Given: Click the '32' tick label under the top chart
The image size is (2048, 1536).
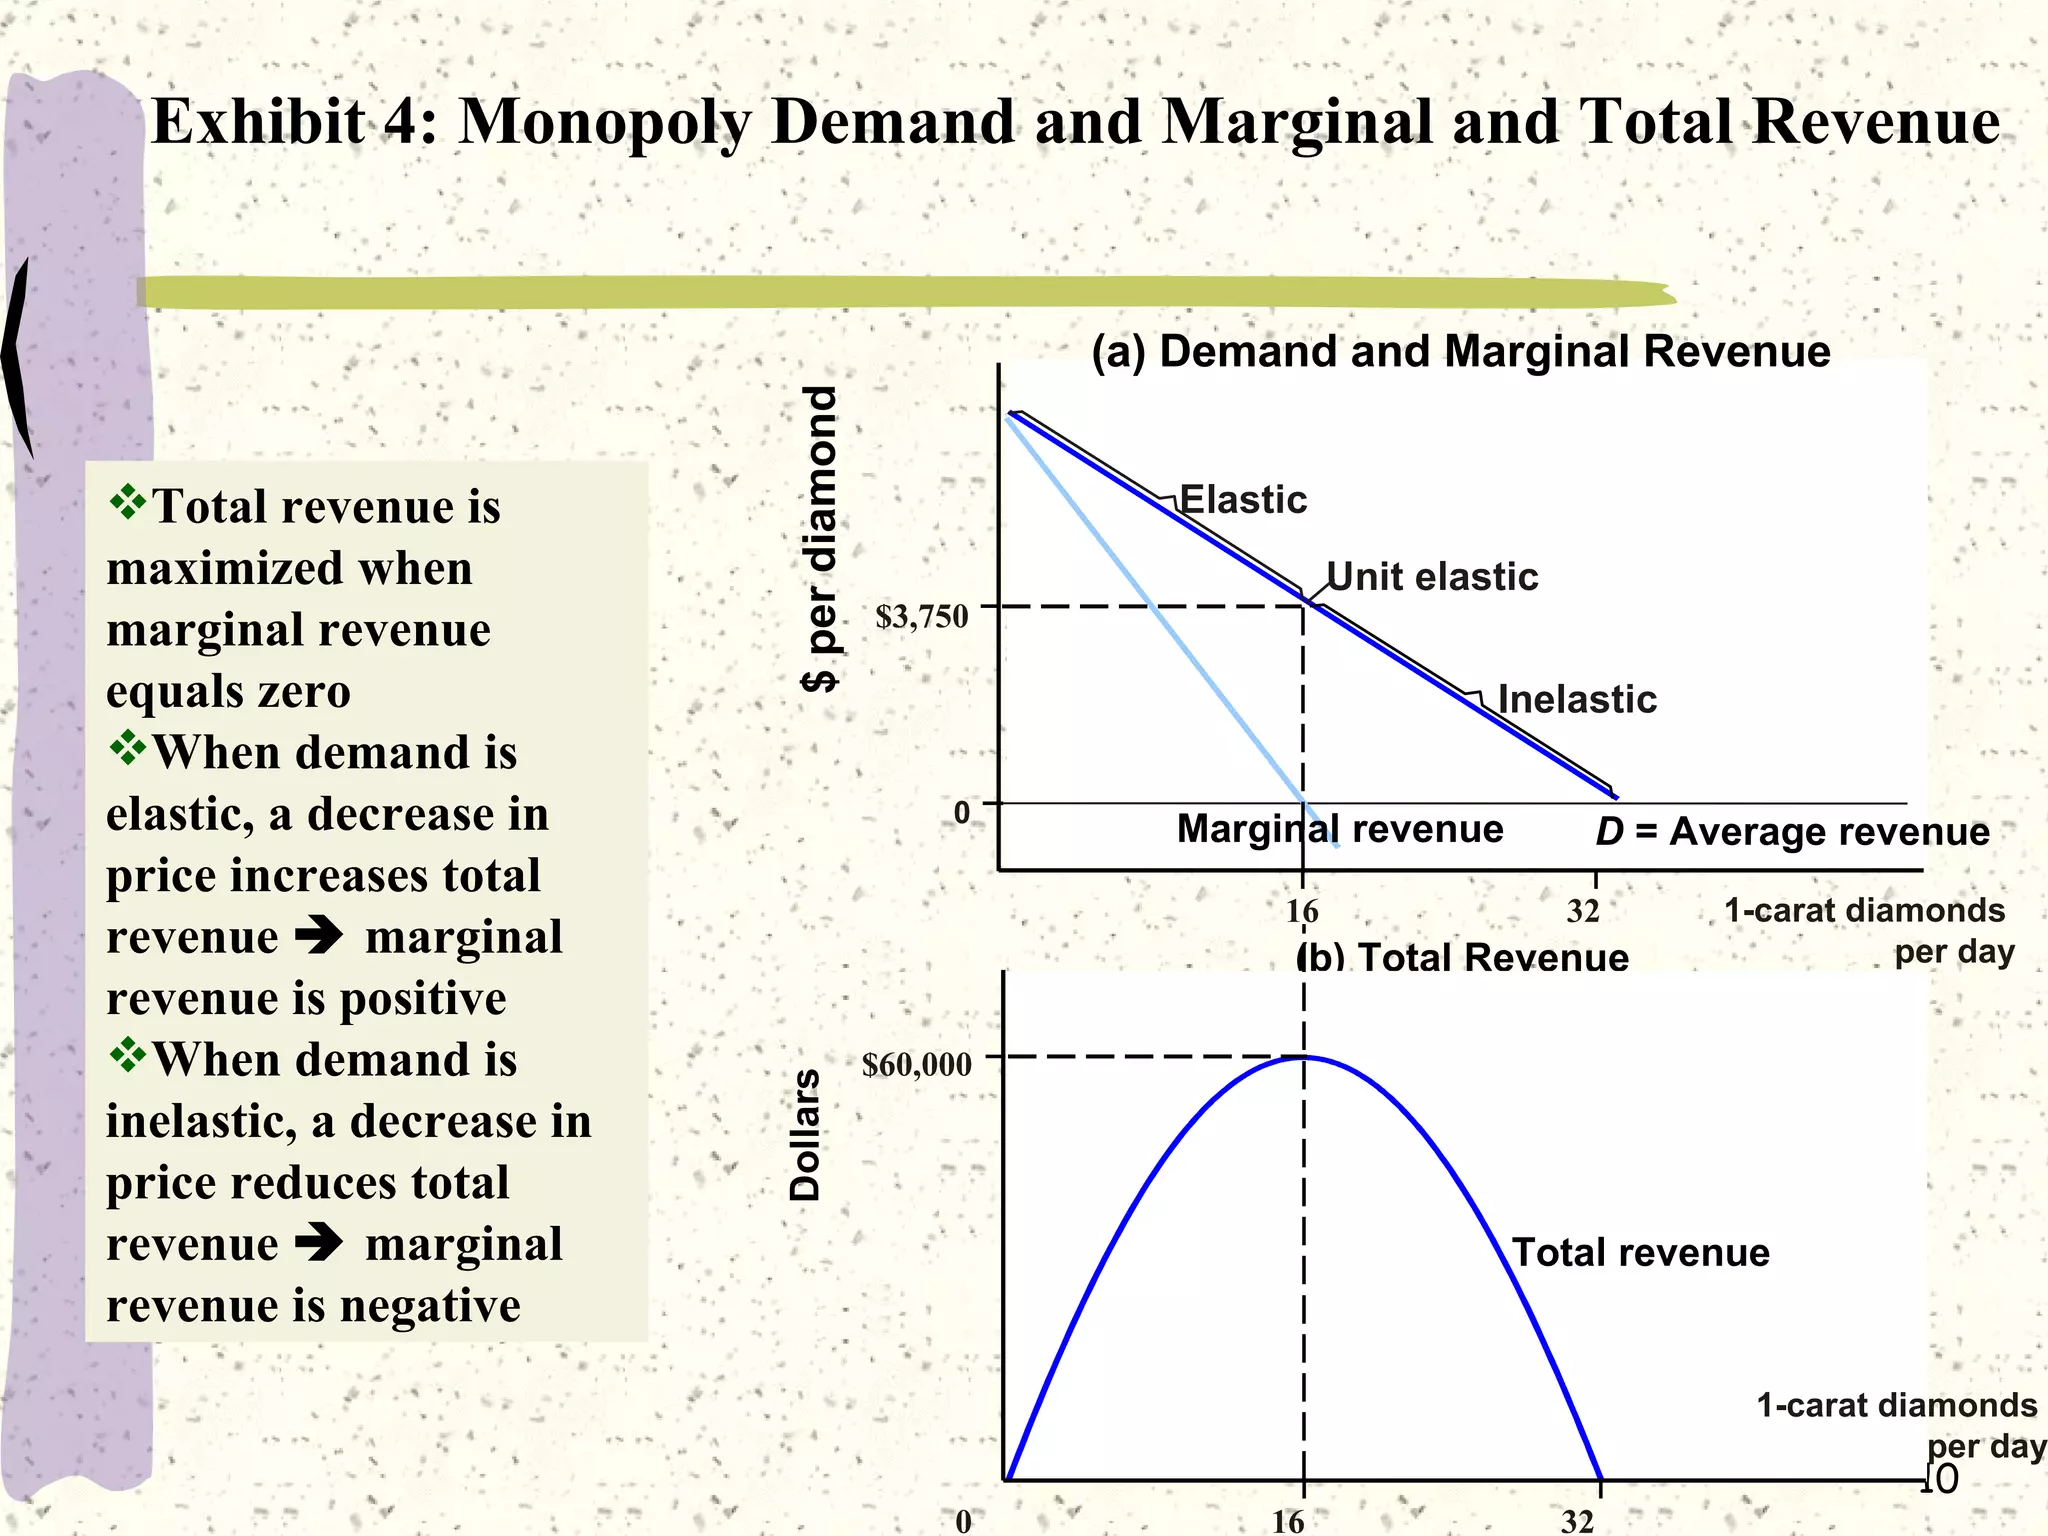Looking at the screenshot, I should tap(1583, 911).
